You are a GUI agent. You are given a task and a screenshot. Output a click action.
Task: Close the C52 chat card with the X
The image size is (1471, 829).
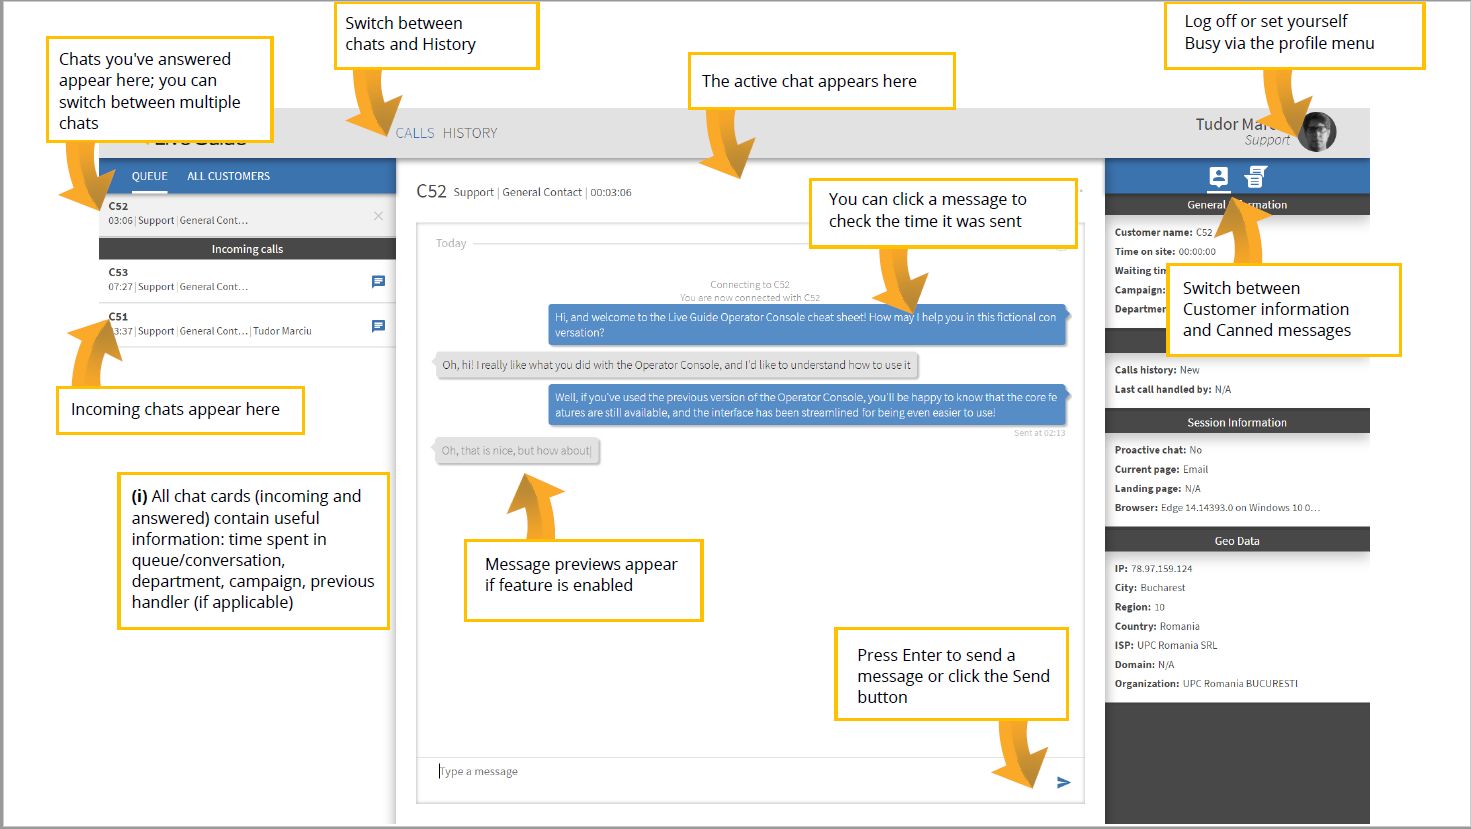pos(378,215)
